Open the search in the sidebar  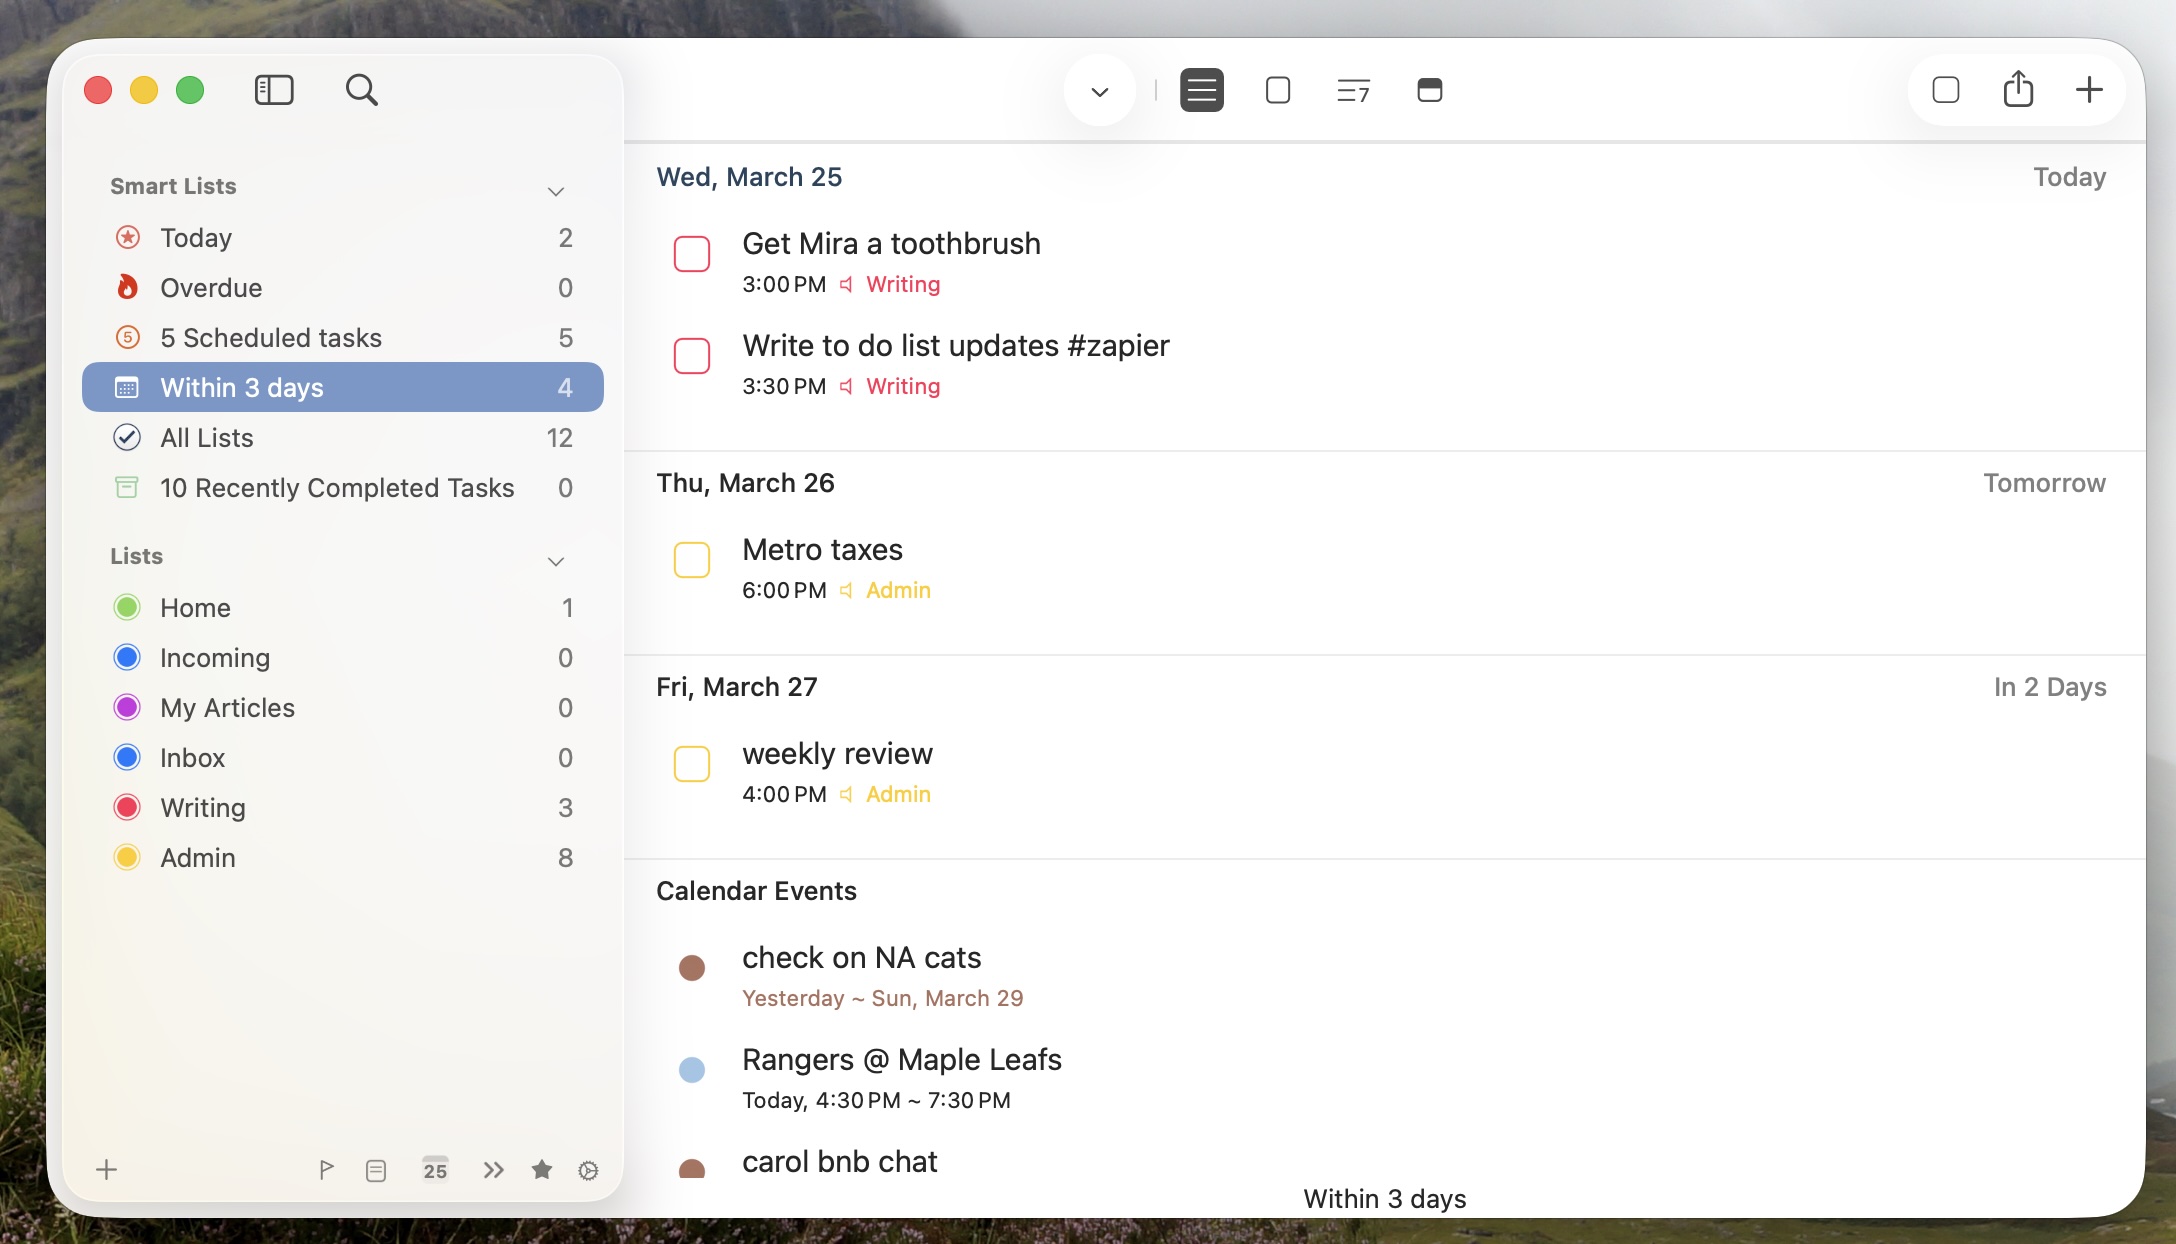362,90
